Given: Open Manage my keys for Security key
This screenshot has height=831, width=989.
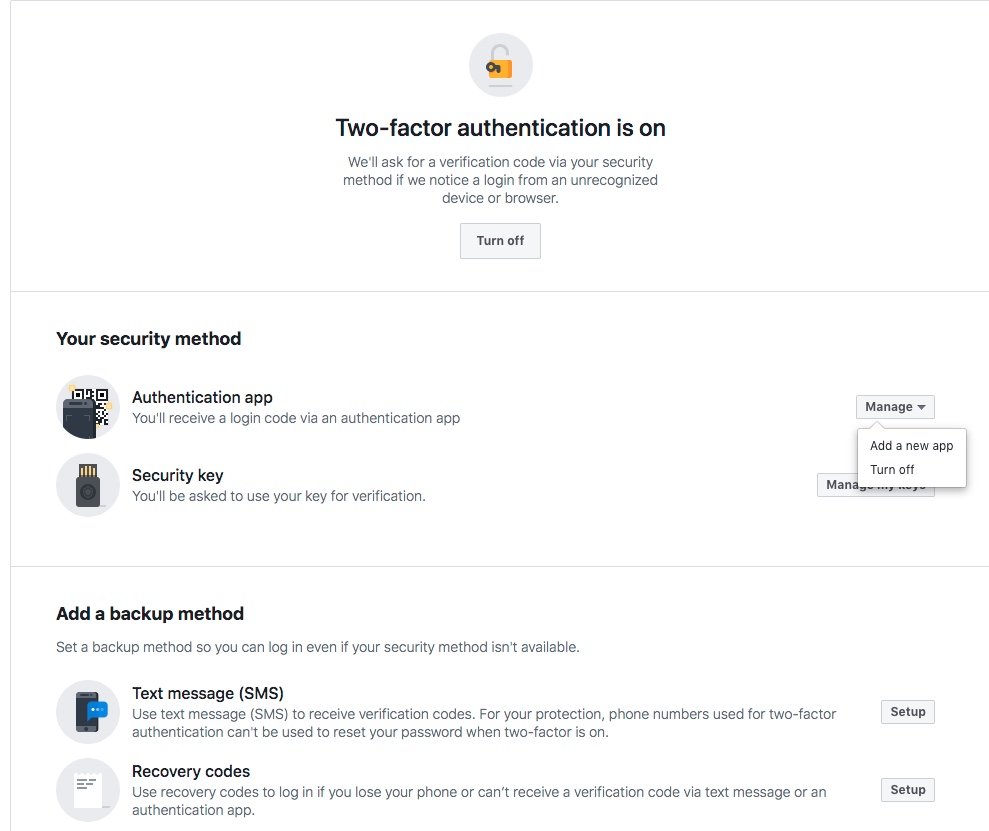Looking at the screenshot, I should pos(836,485).
